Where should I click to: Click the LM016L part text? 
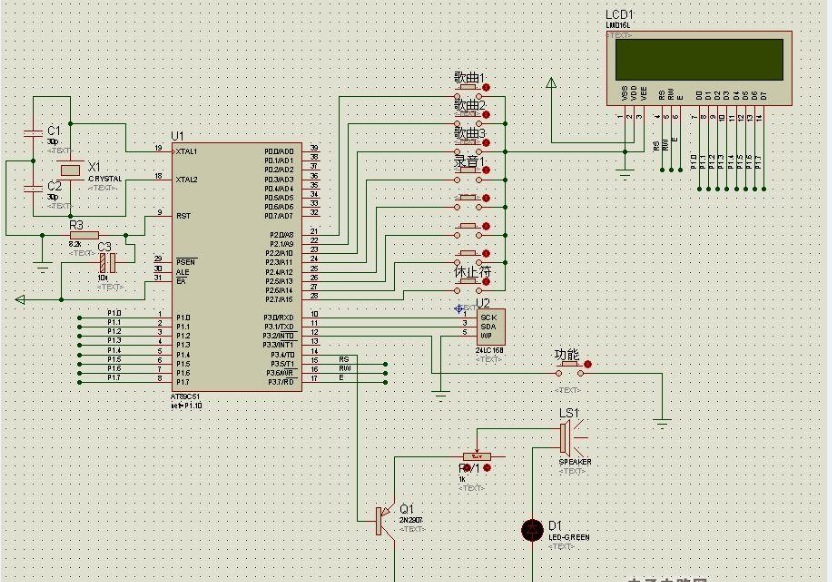pyautogui.click(x=618, y=25)
